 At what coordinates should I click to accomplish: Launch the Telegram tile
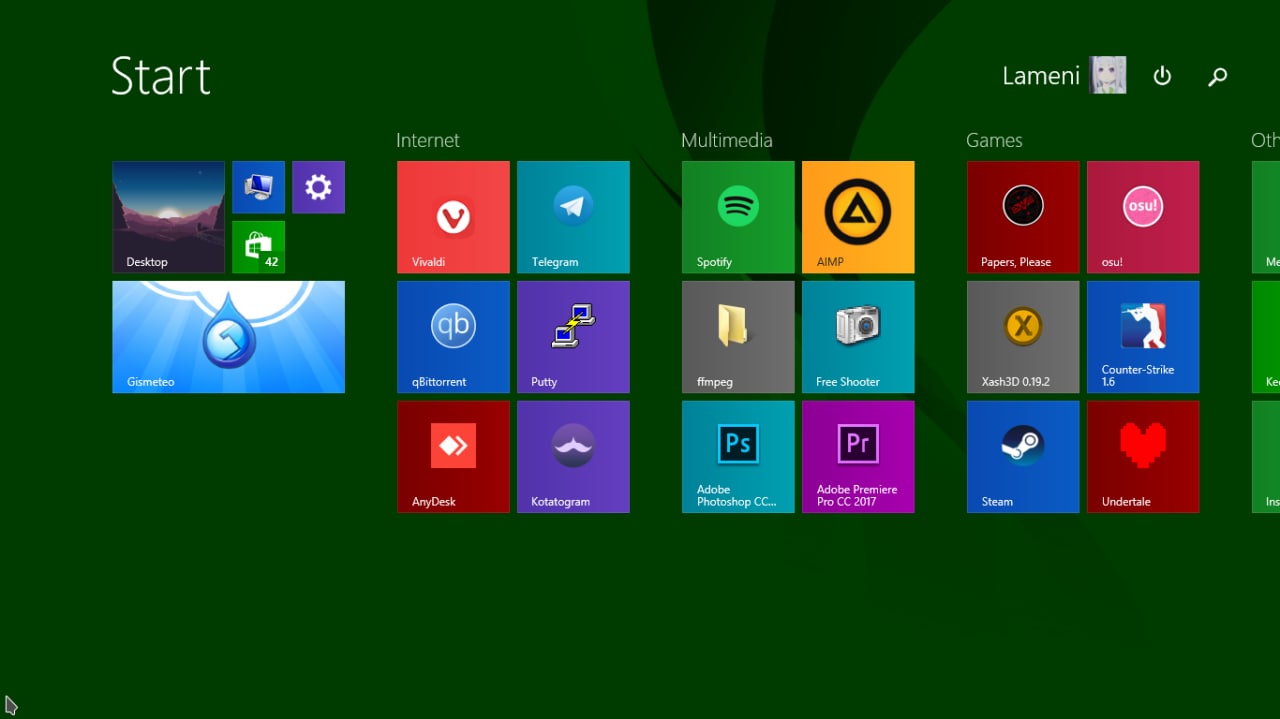[573, 217]
